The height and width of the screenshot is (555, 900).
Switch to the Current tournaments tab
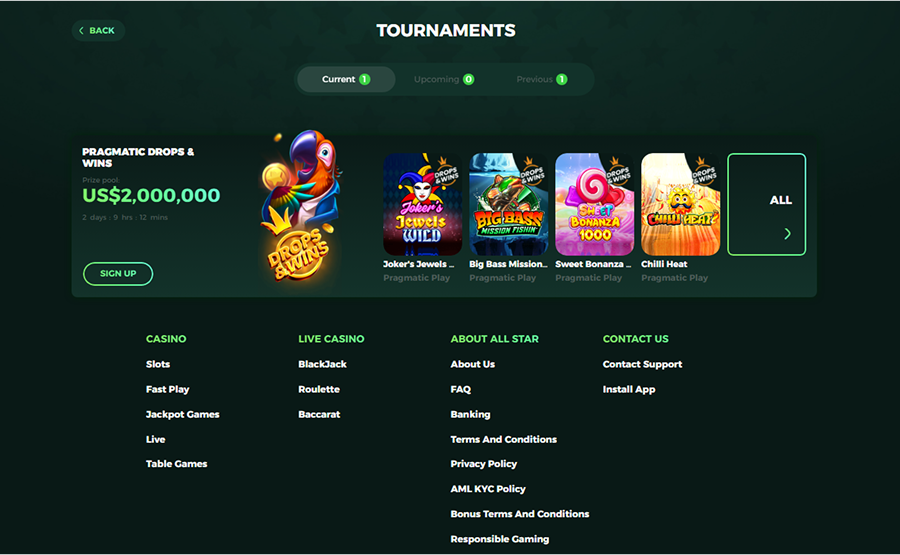tap(346, 79)
